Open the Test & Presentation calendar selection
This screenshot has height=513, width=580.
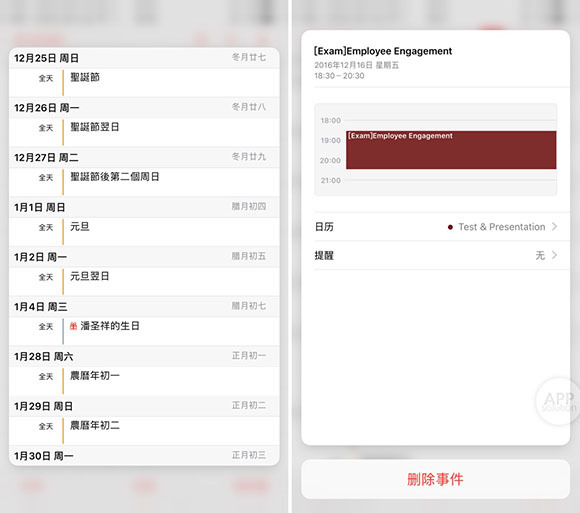pyautogui.click(x=502, y=227)
